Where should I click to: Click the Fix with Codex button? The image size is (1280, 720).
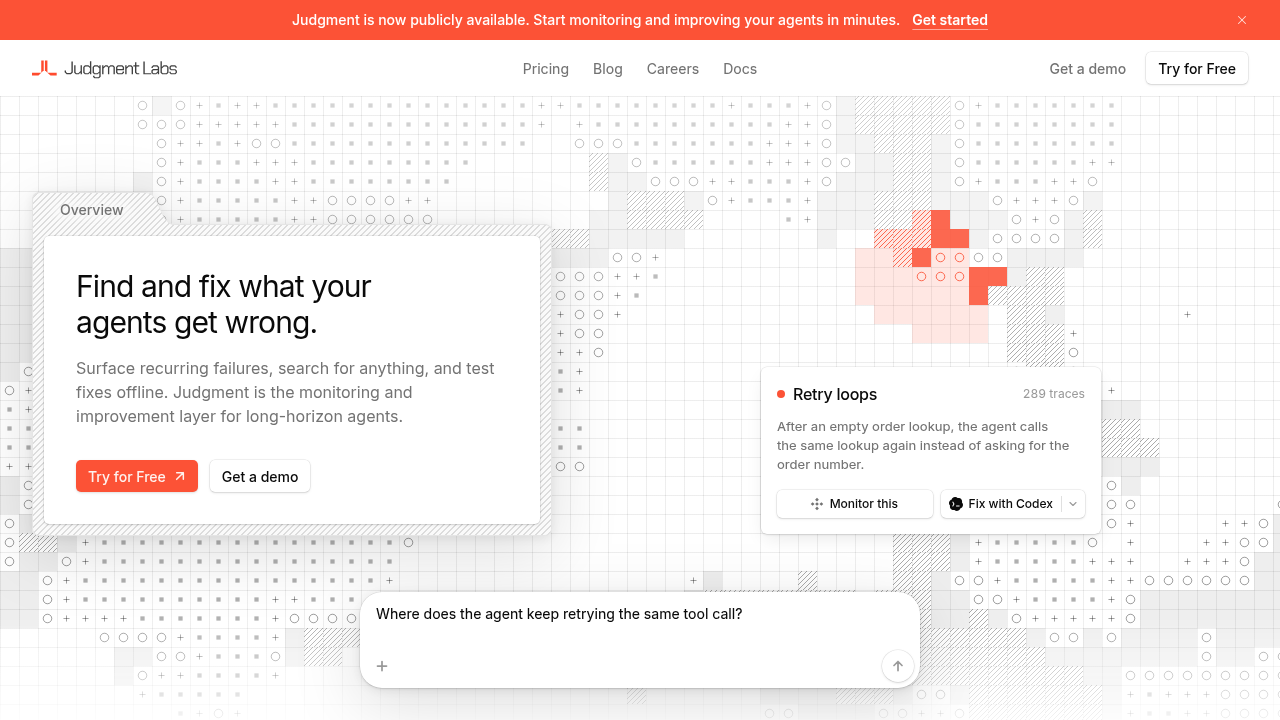pos(1001,504)
